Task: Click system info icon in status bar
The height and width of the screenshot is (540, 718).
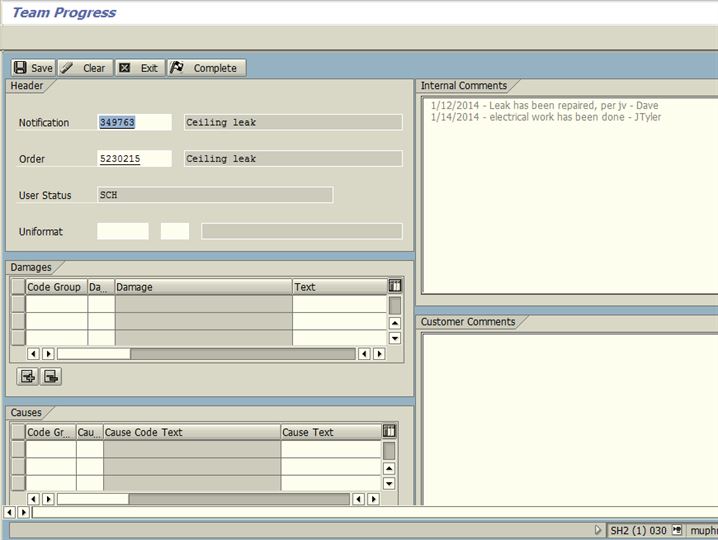Action: tap(677, 530)
